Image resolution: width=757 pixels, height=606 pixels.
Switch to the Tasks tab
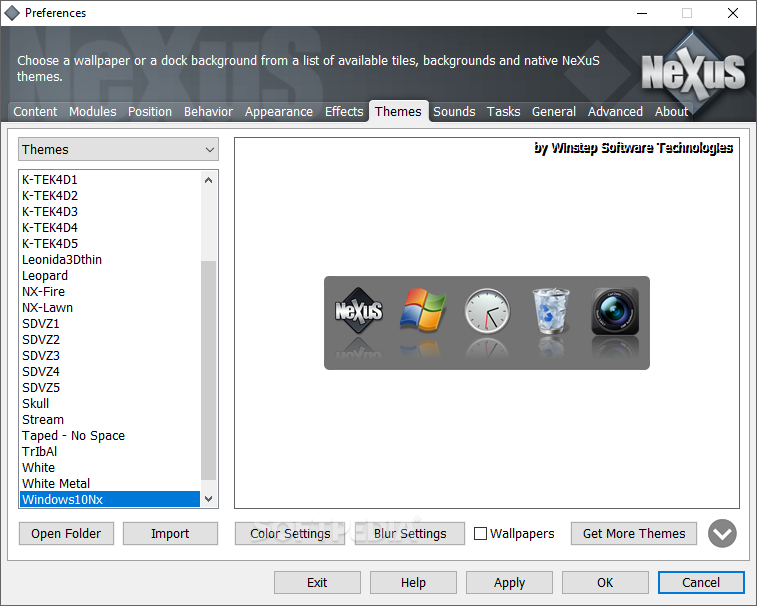tap(504, 112)
